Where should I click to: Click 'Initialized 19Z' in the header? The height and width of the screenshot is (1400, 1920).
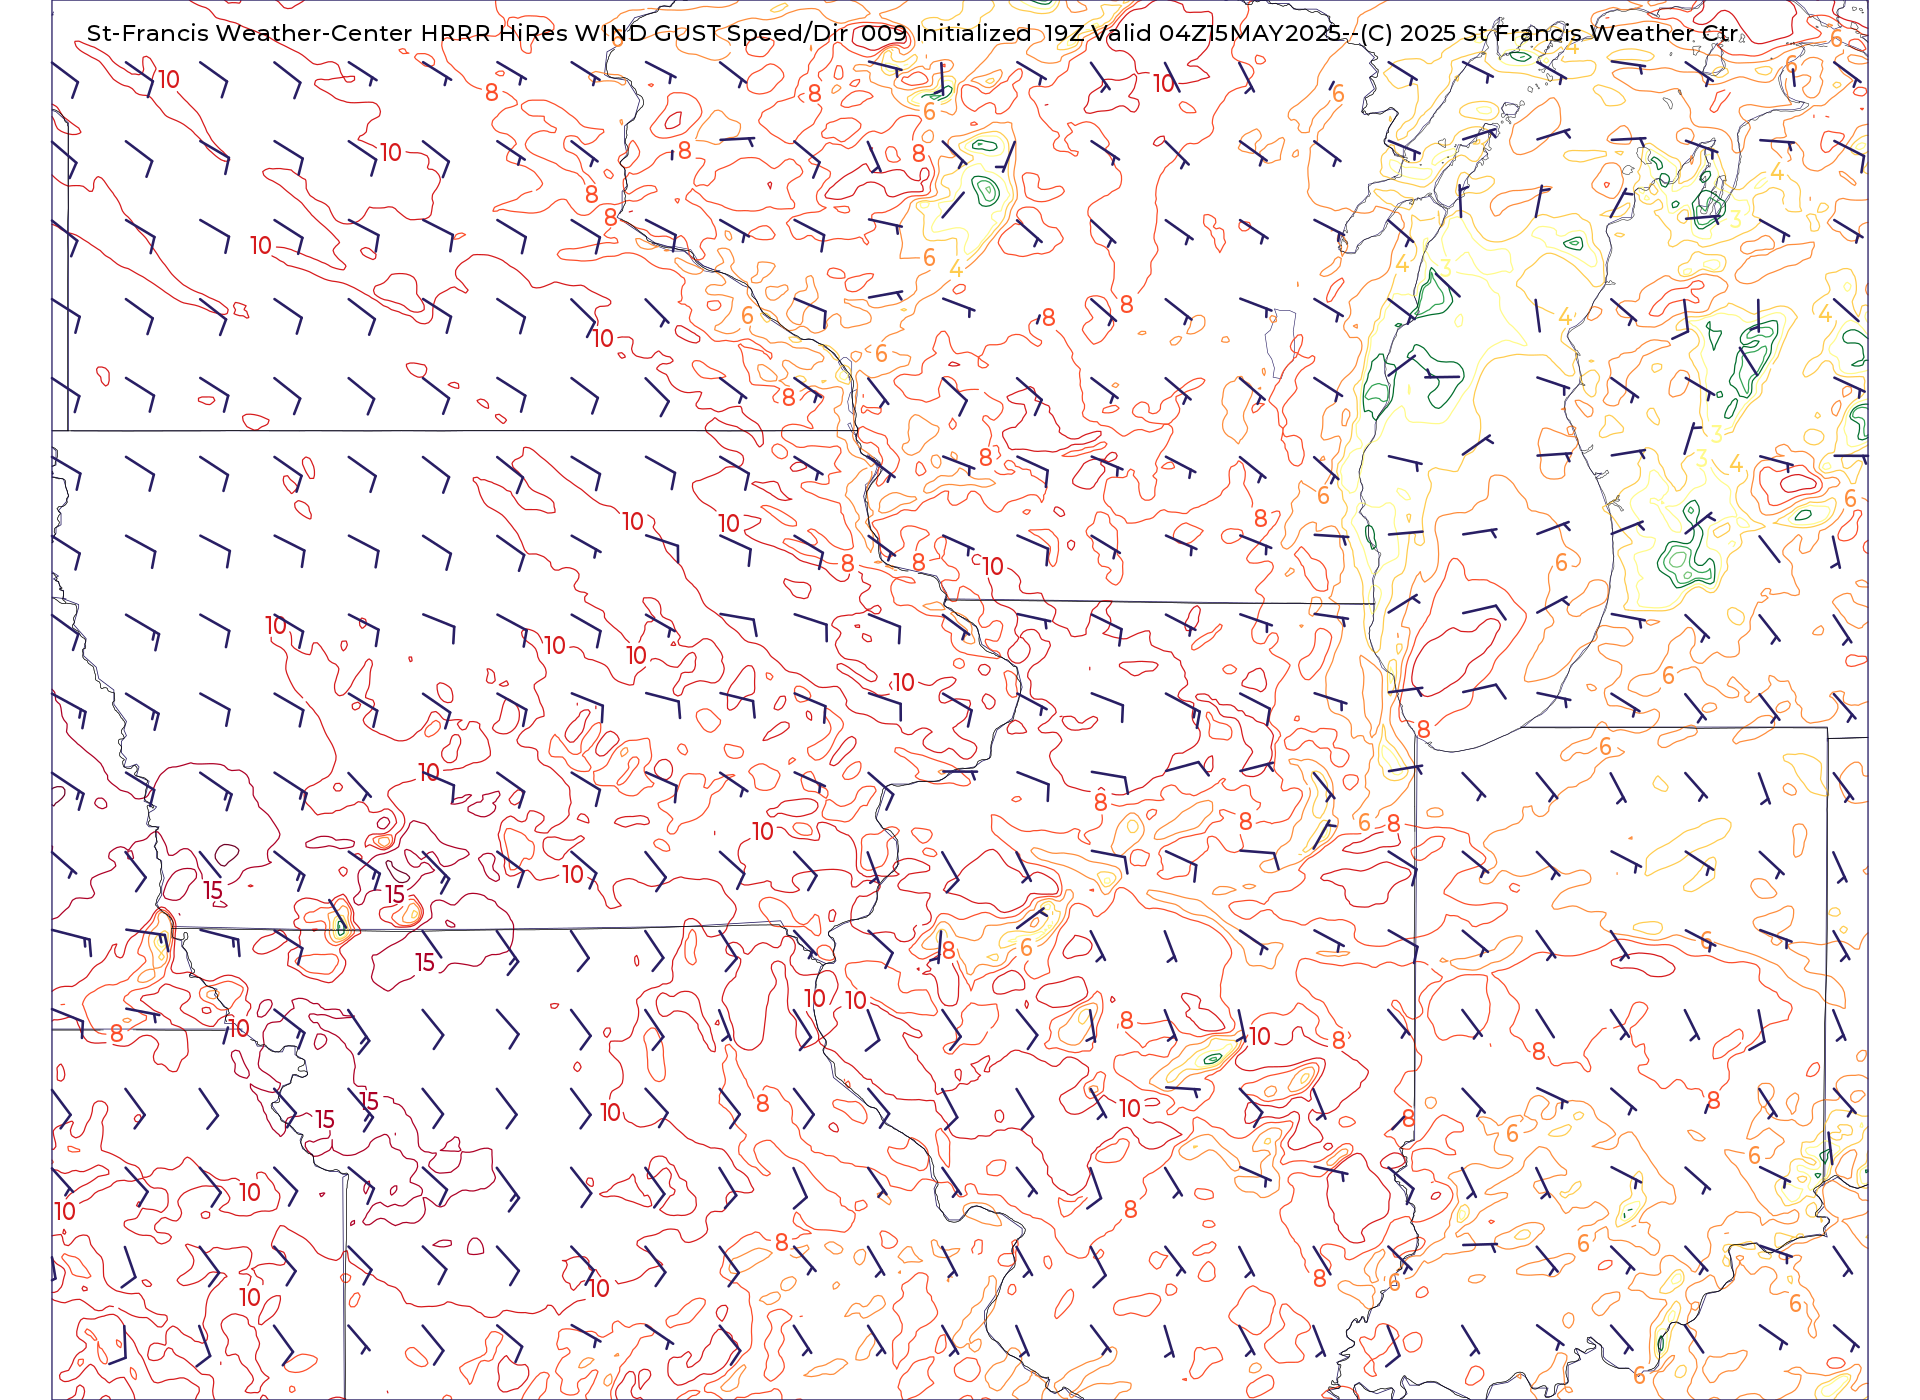999,33
